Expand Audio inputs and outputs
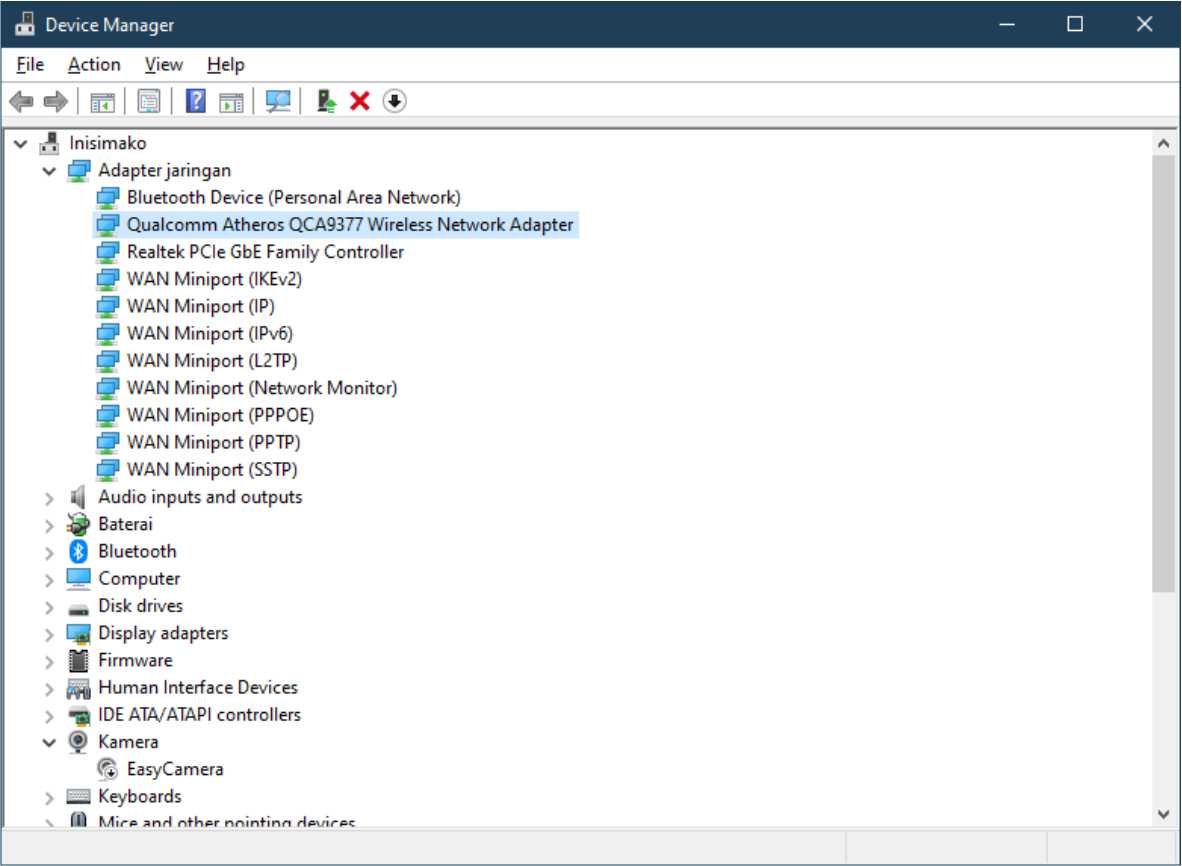1182x866 pixels. click(50, 498)
